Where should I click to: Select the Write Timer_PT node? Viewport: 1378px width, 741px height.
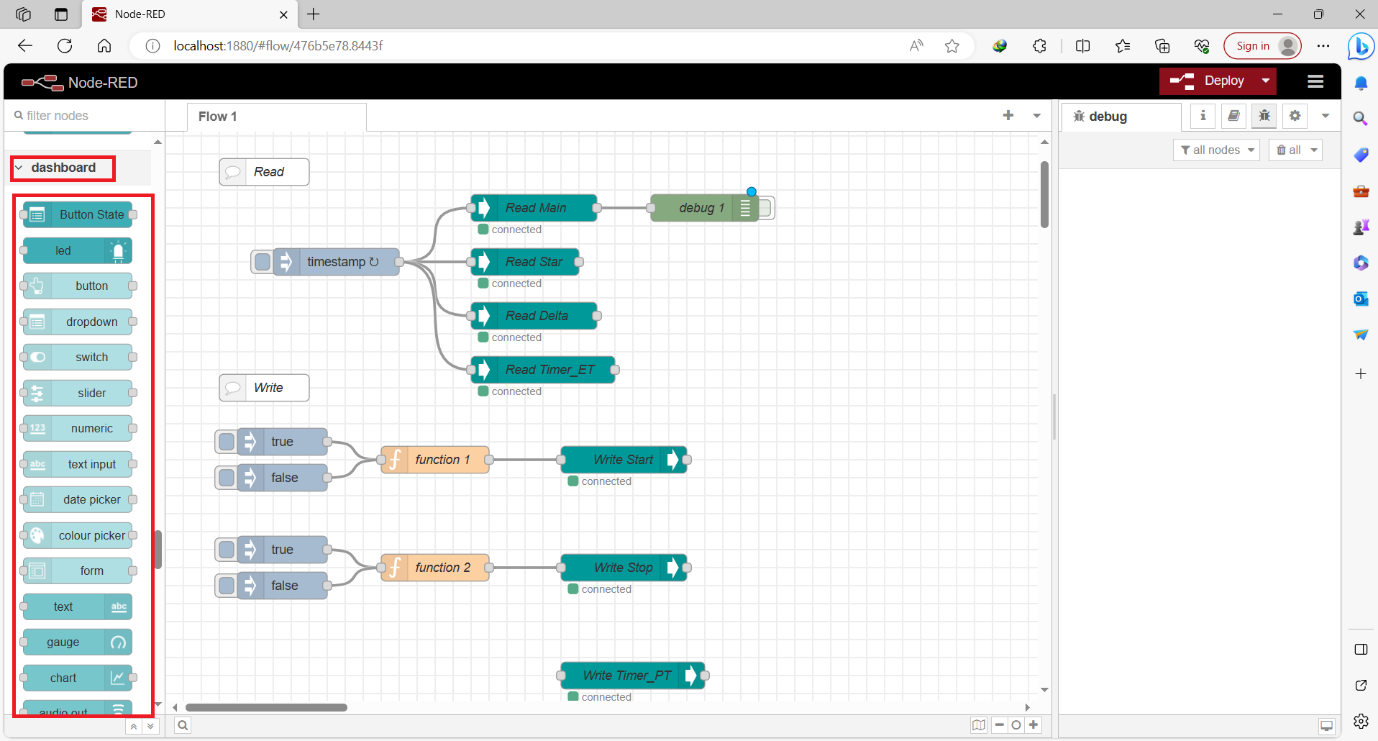point(633,676)
